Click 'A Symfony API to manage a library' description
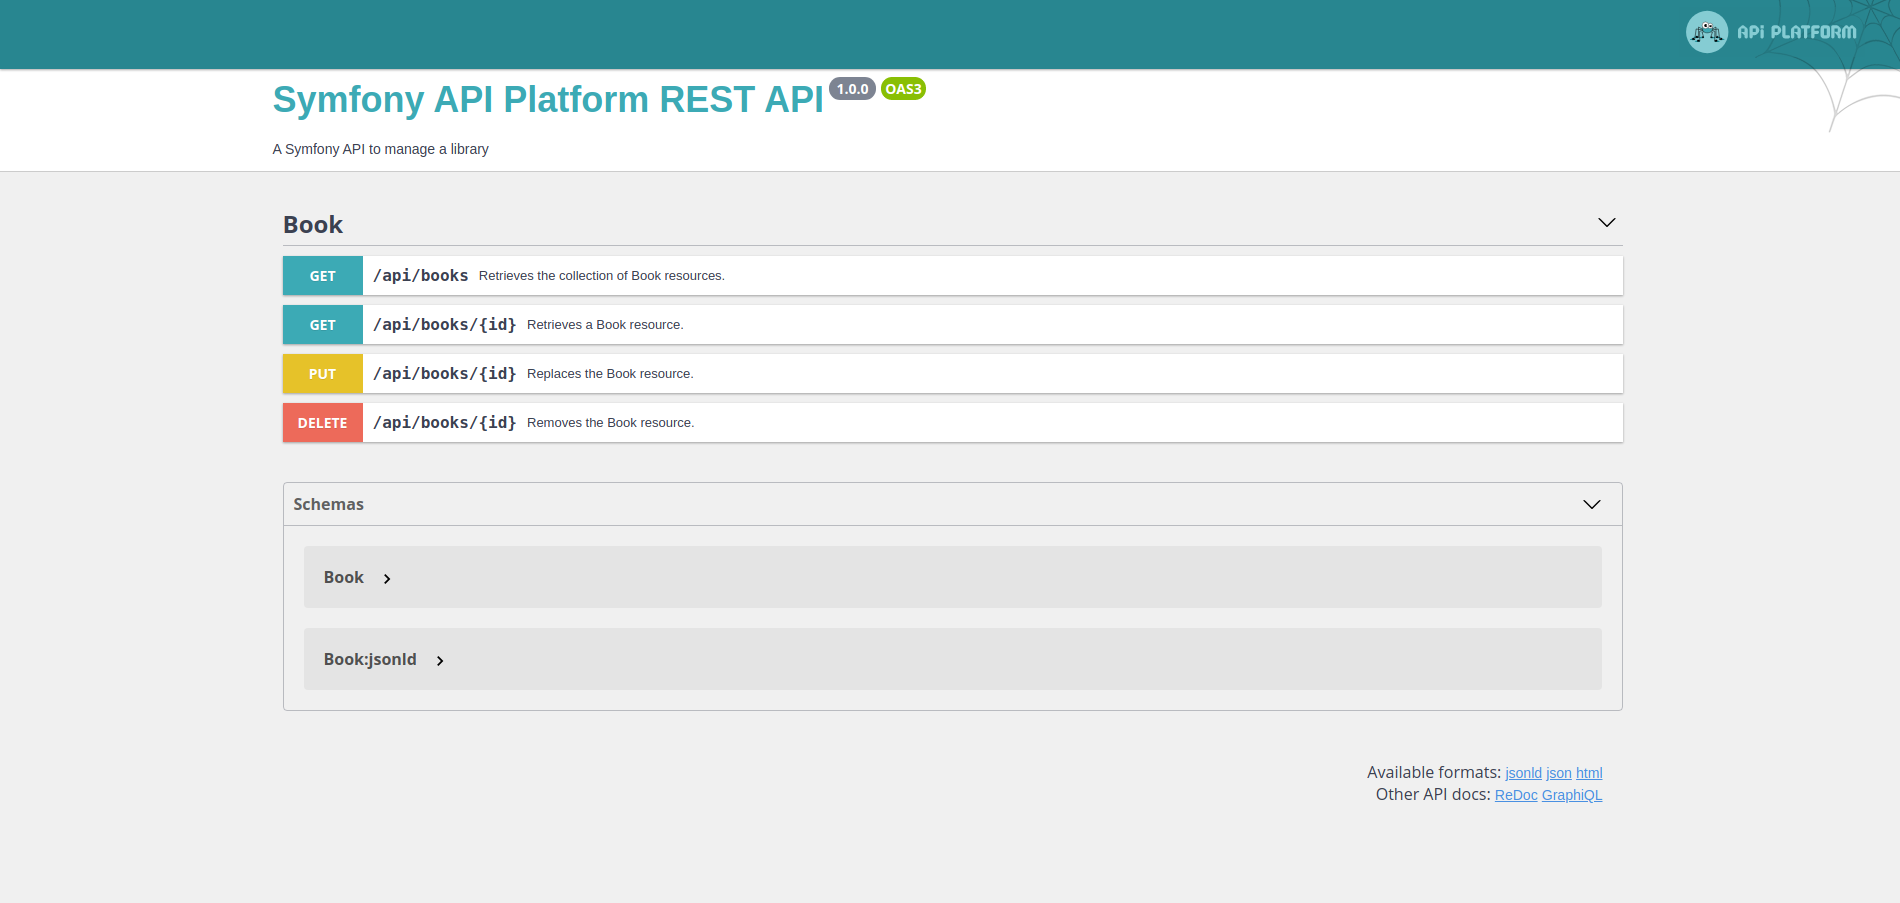The image size is (1900, 903). coord(381,149)
